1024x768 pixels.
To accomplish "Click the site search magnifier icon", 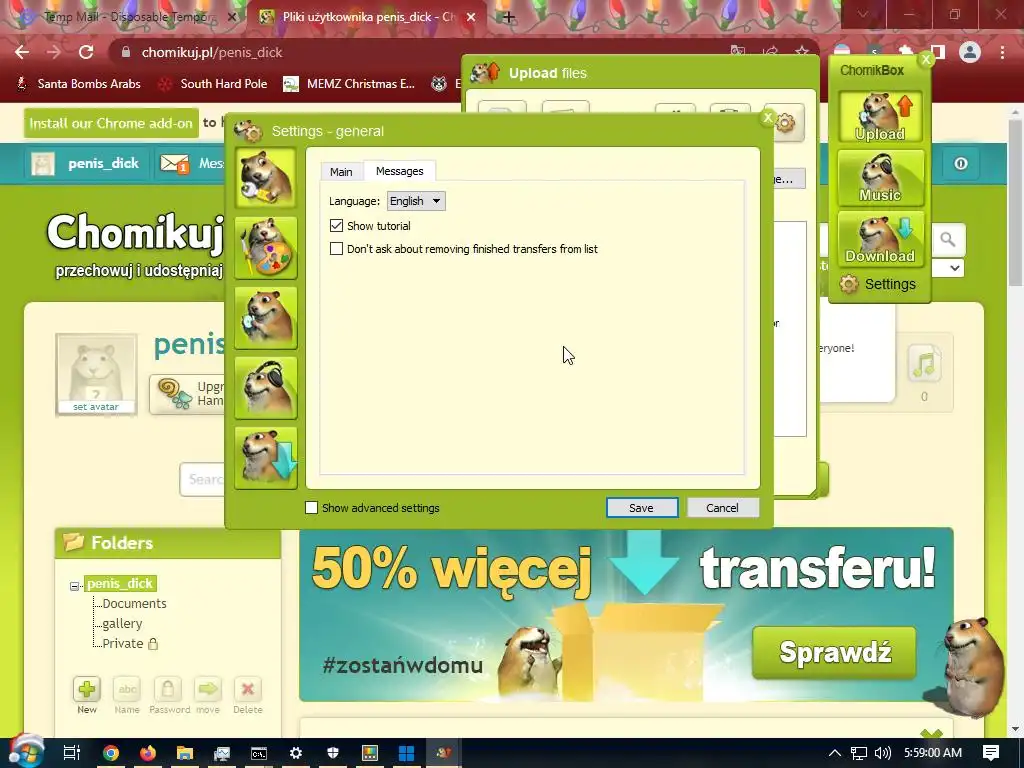I will 948,240.
